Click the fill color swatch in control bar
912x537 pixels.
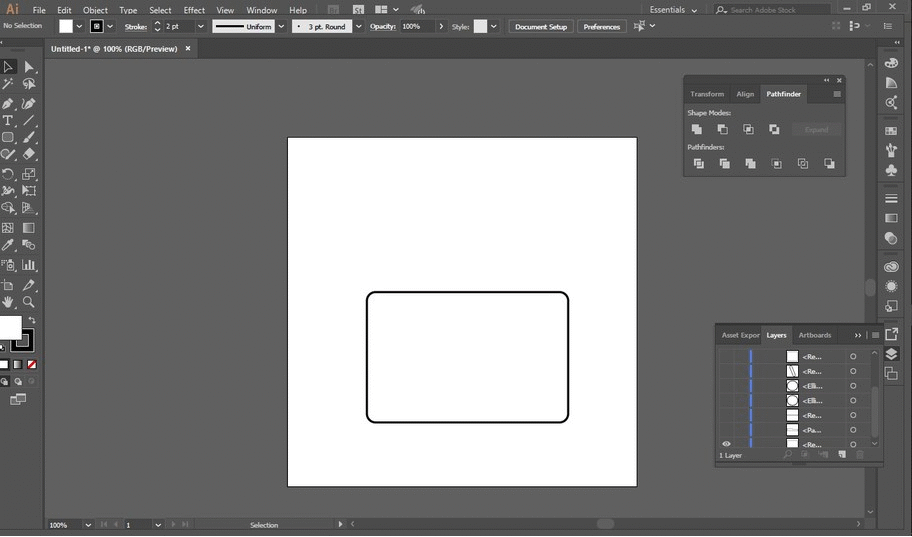point(66,27)
